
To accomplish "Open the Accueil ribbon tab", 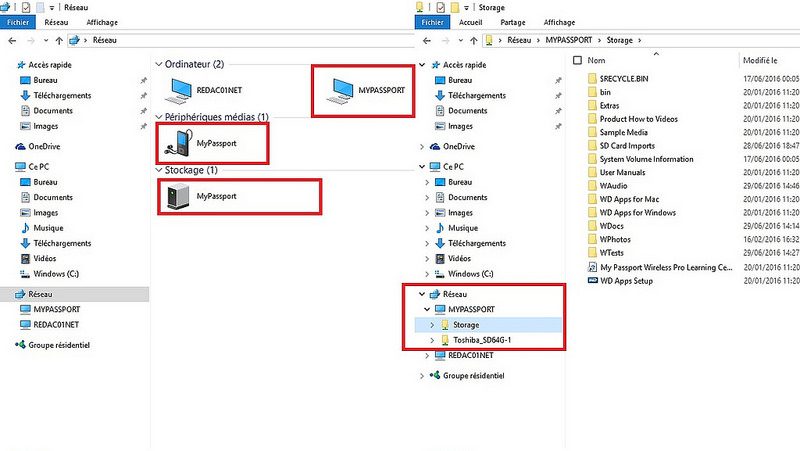I will coord(470,22).
